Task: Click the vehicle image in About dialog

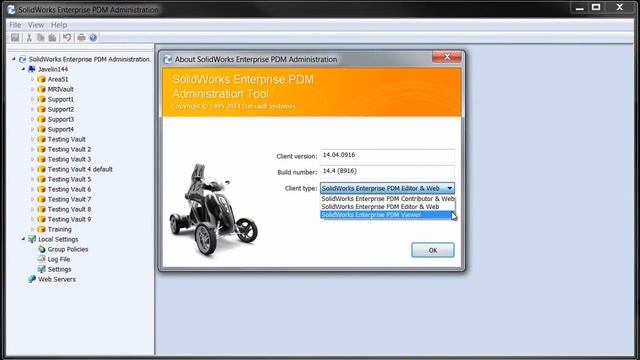Action: (213, 209)
